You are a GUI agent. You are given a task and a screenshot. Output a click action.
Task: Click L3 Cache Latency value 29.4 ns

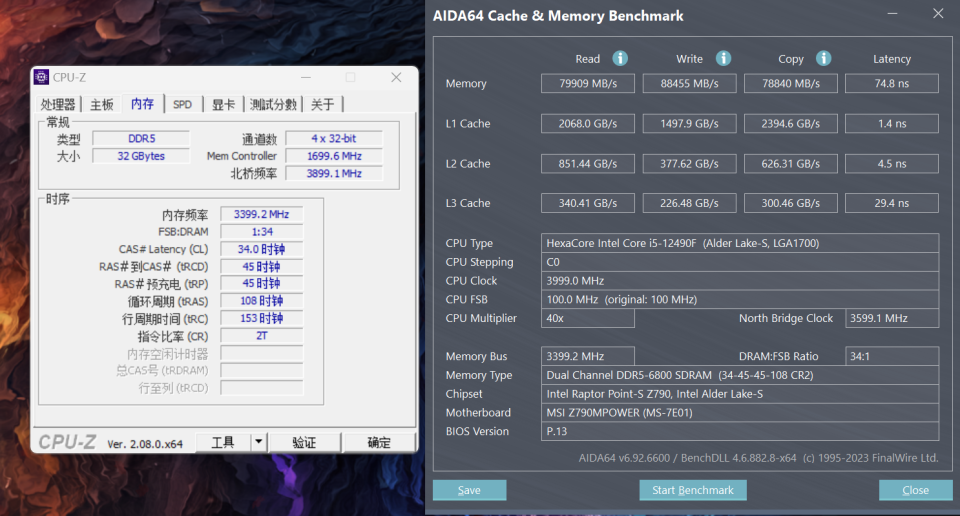[891, 203]
